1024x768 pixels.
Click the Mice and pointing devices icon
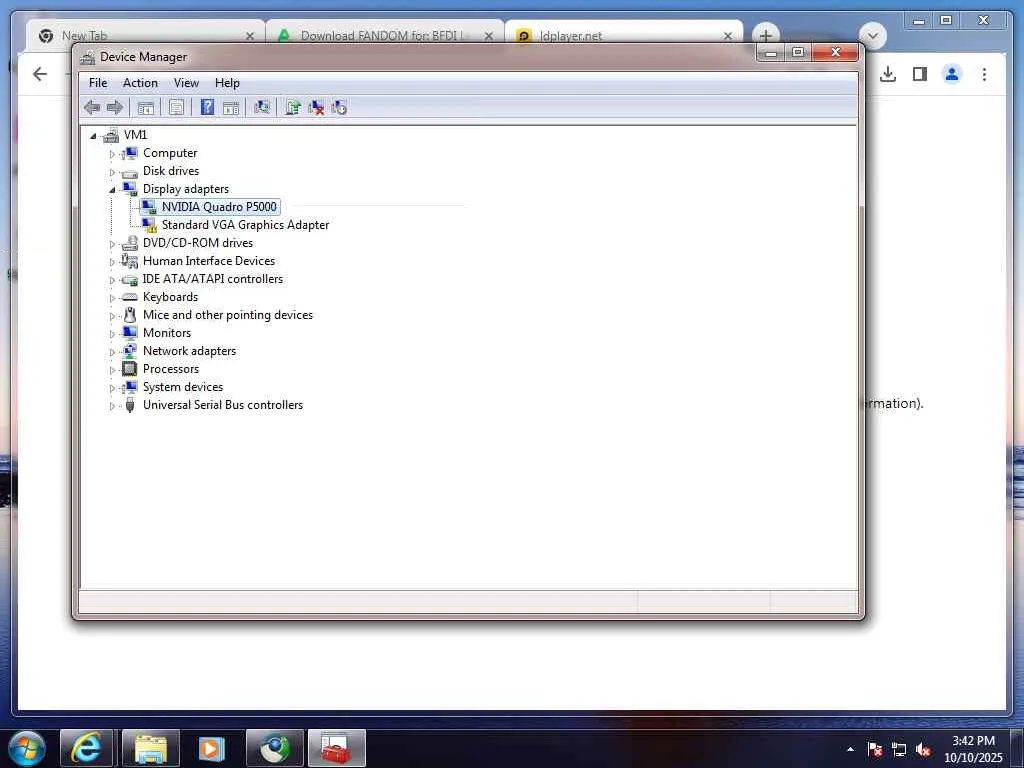point(130,315)
